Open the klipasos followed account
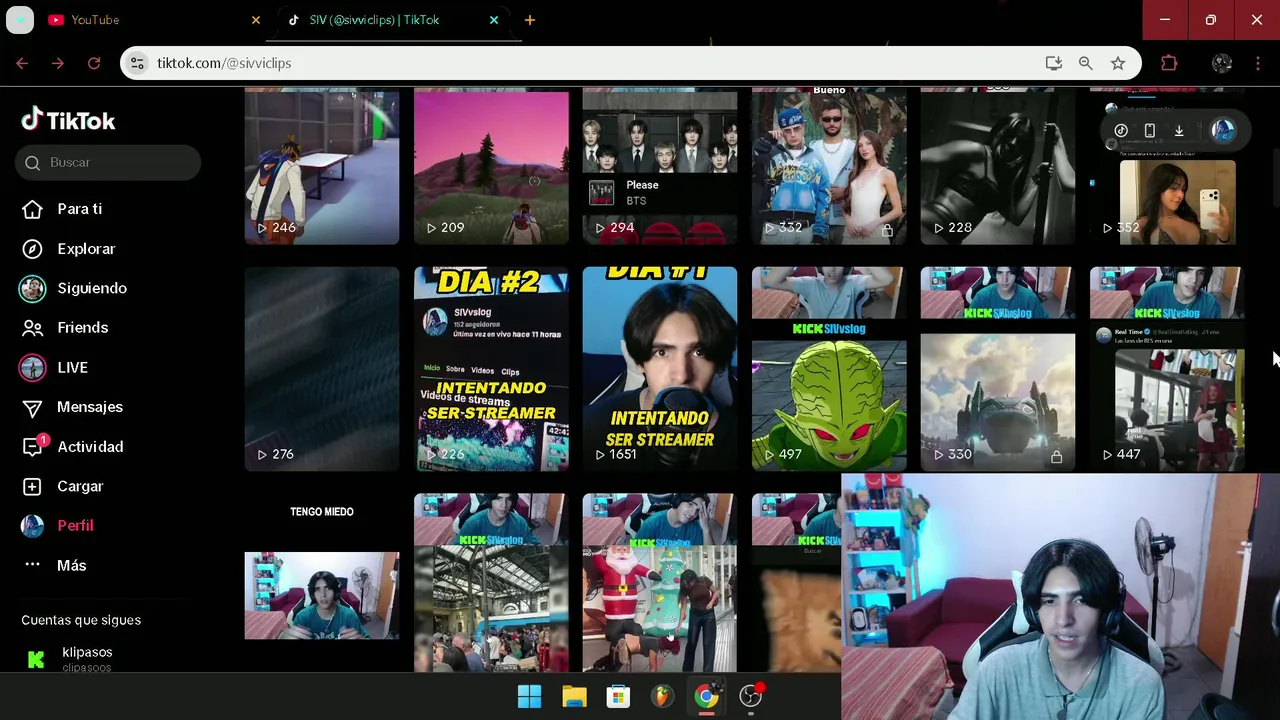 pyautogui.click(x=87, y=658)
